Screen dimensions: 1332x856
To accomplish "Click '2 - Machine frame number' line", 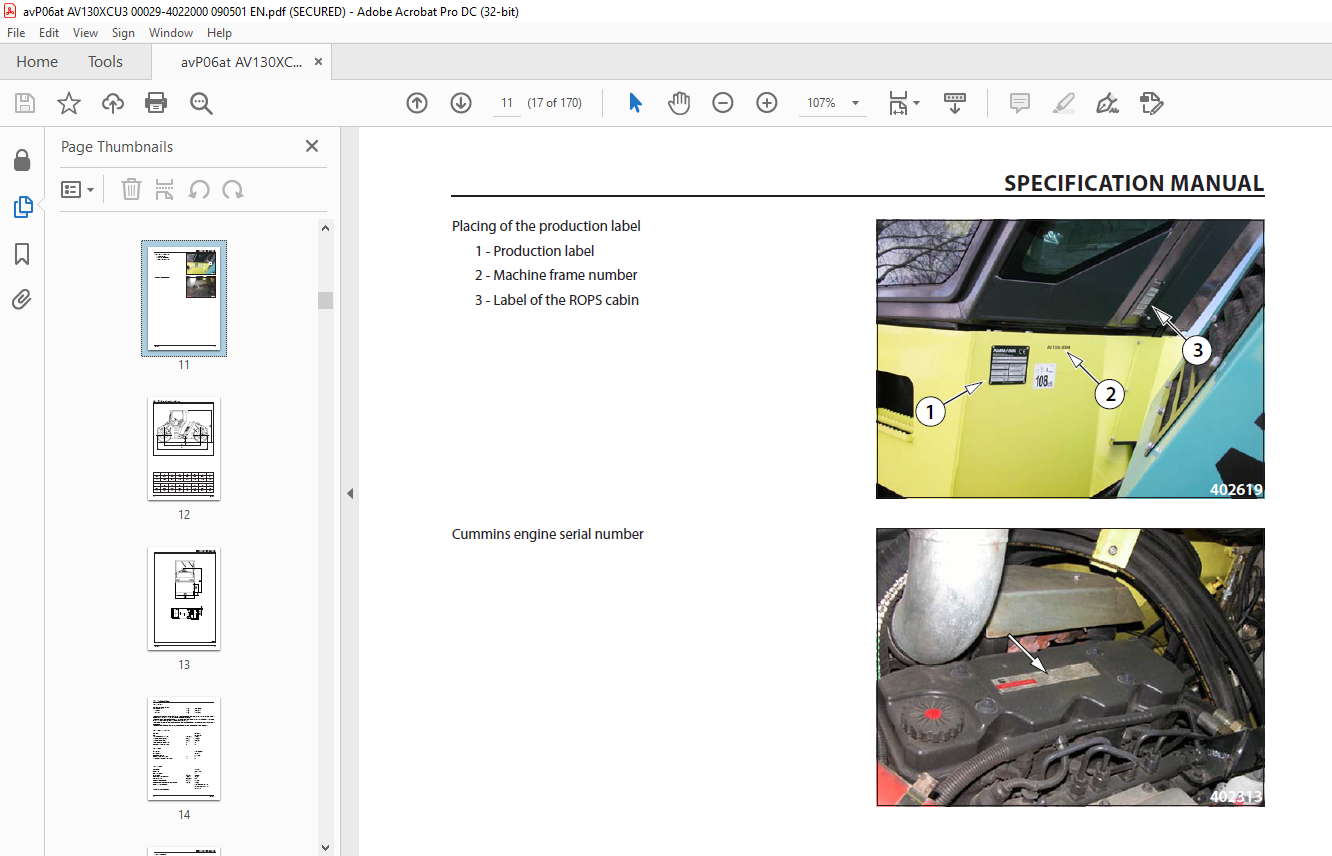I will (x=556, y=275).
